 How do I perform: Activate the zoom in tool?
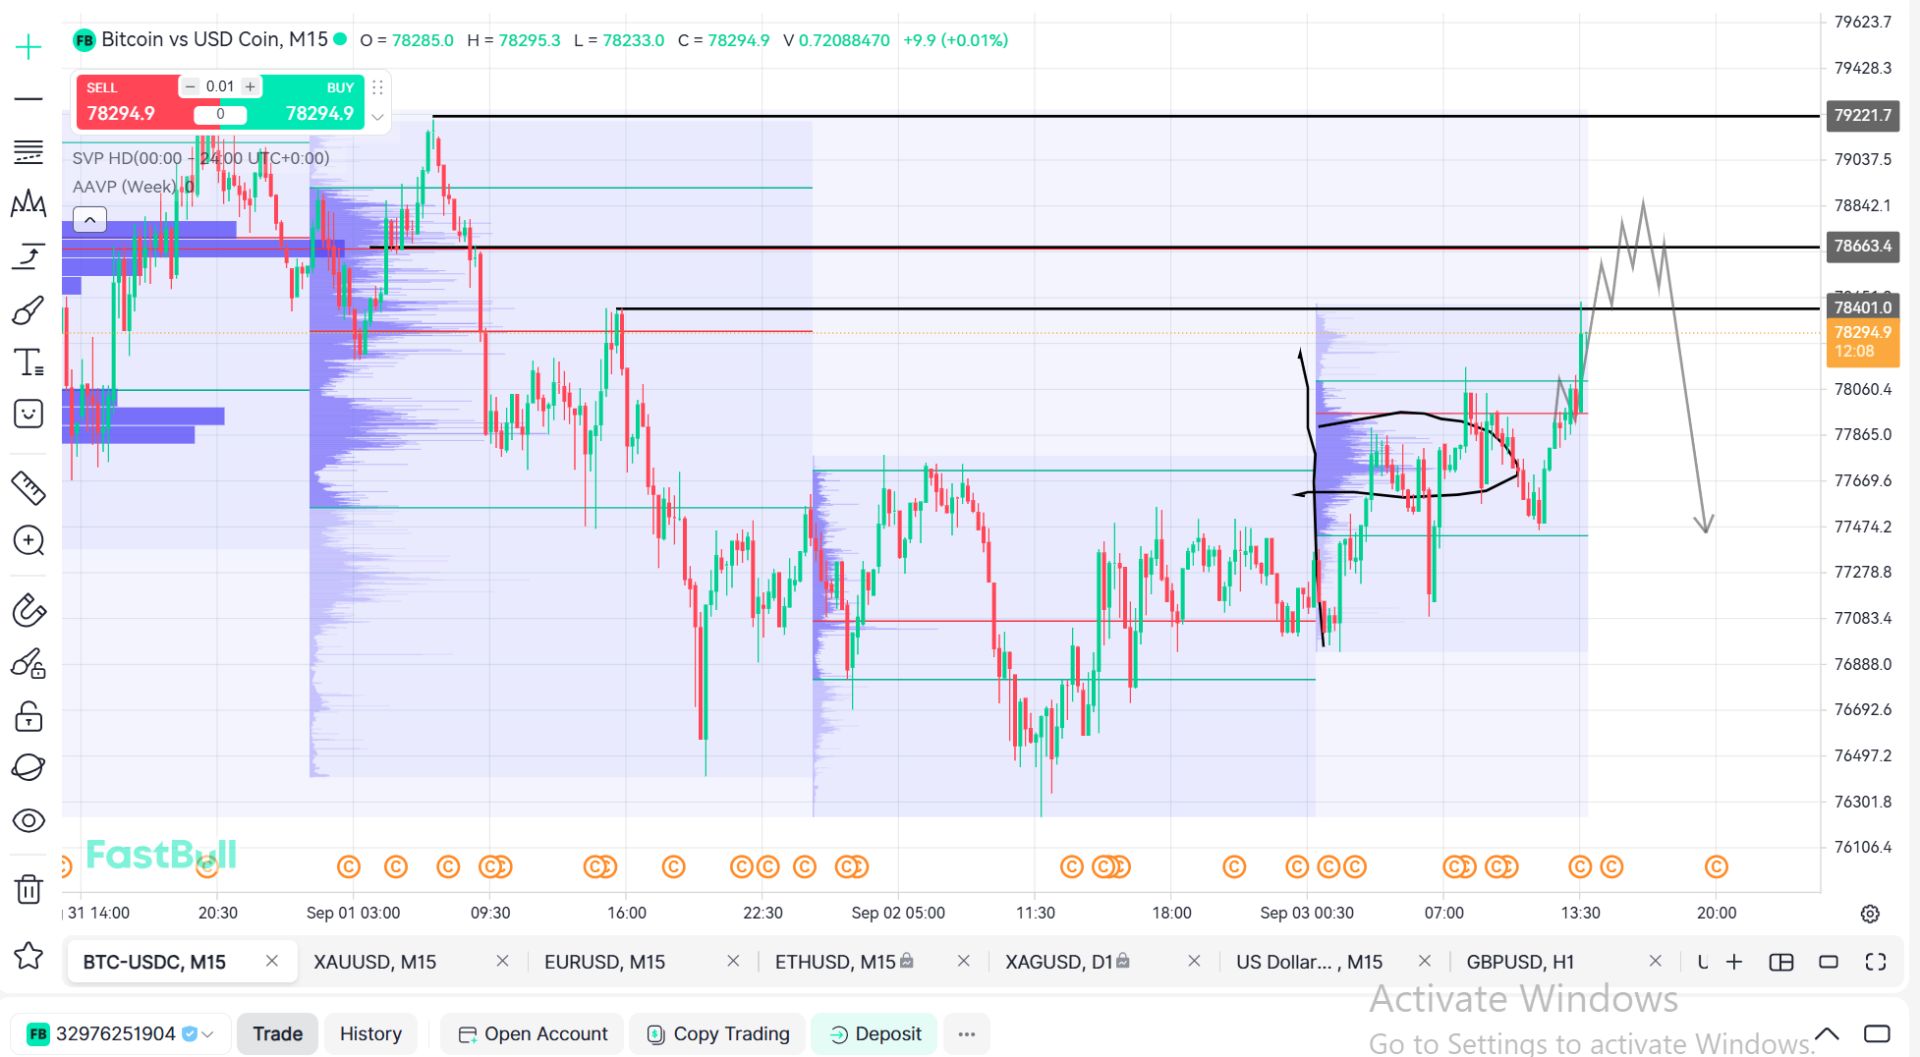[28, 541]
